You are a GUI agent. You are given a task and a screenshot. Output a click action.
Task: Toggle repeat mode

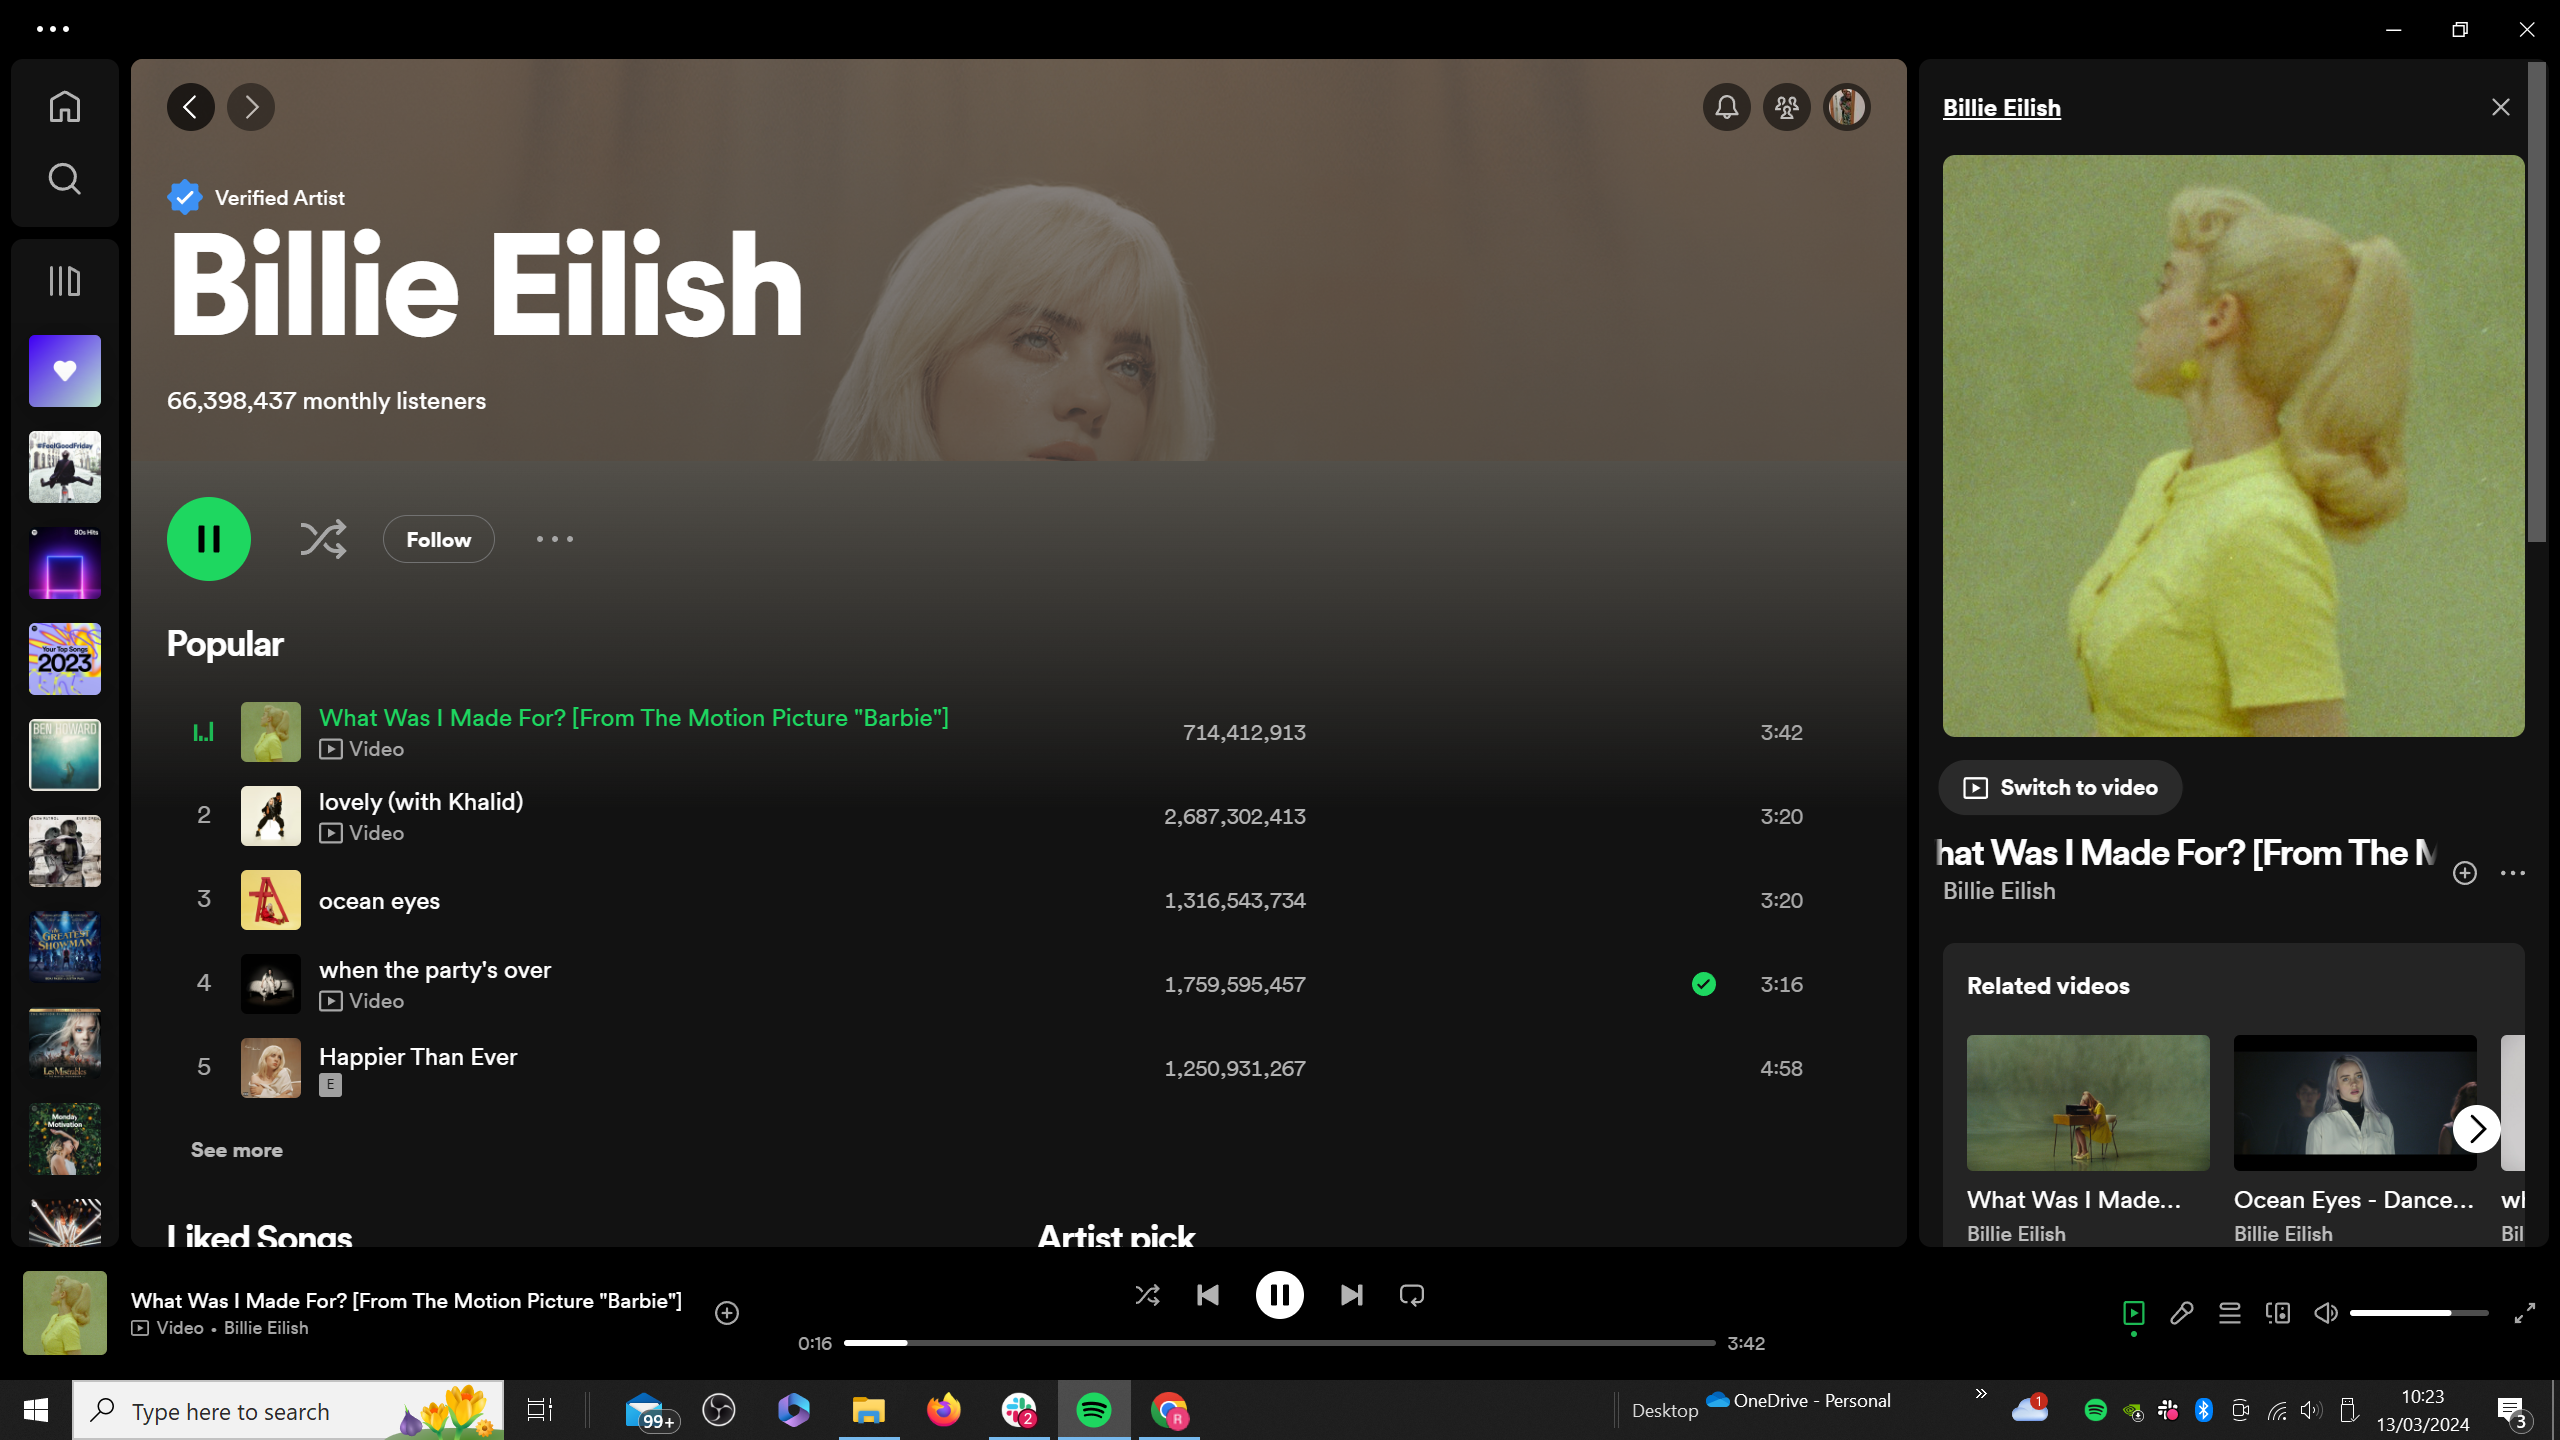click(1412, 1295)
